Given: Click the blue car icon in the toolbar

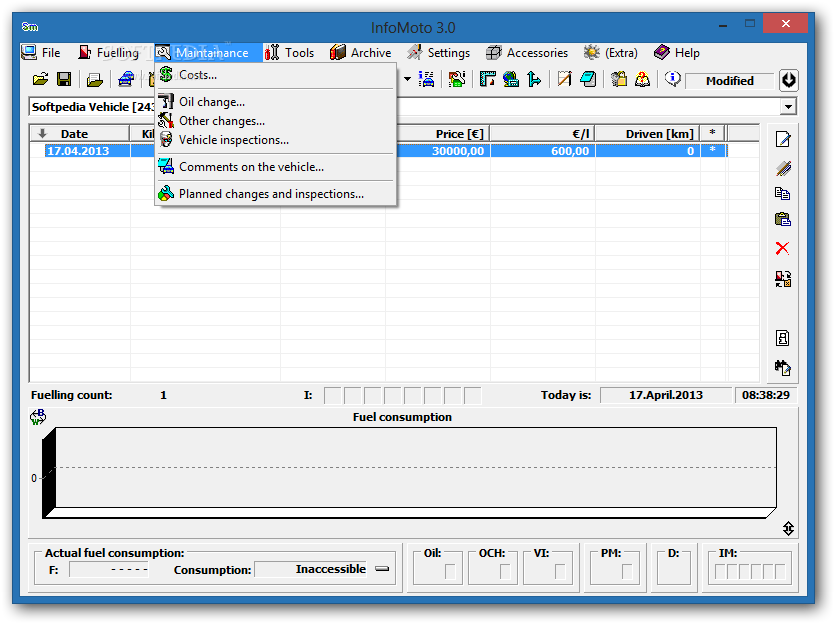Looking at the screenshot, I should pos(126,79).
